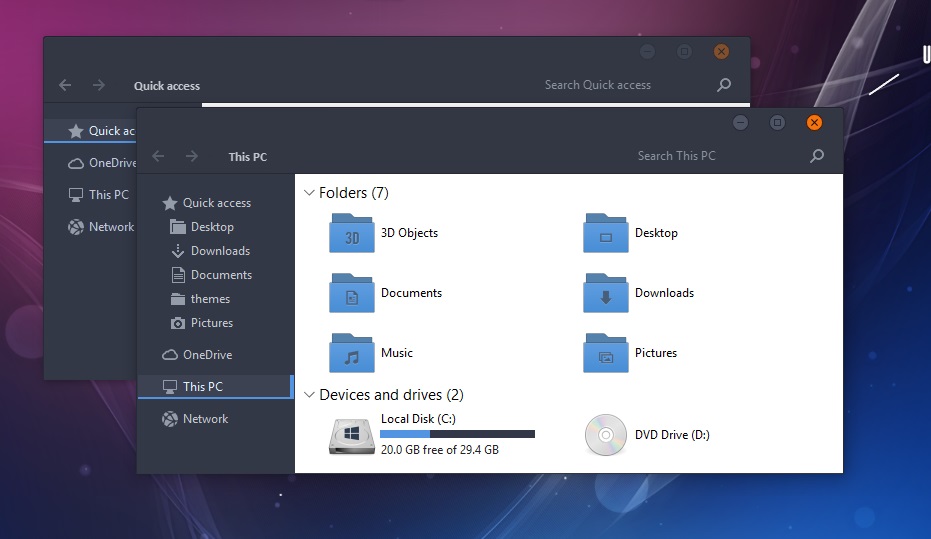The image size is (931, 539).
Task: Open the Desktop folder in the main pane
Action: point(605,234)
